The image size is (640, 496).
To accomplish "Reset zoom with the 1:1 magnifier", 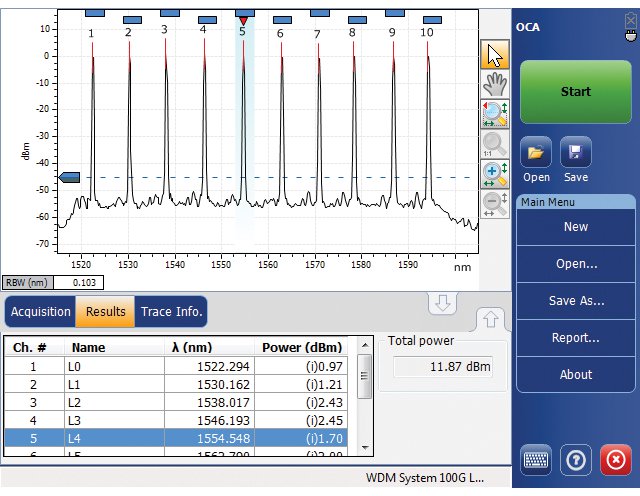I will pos(495,145).
